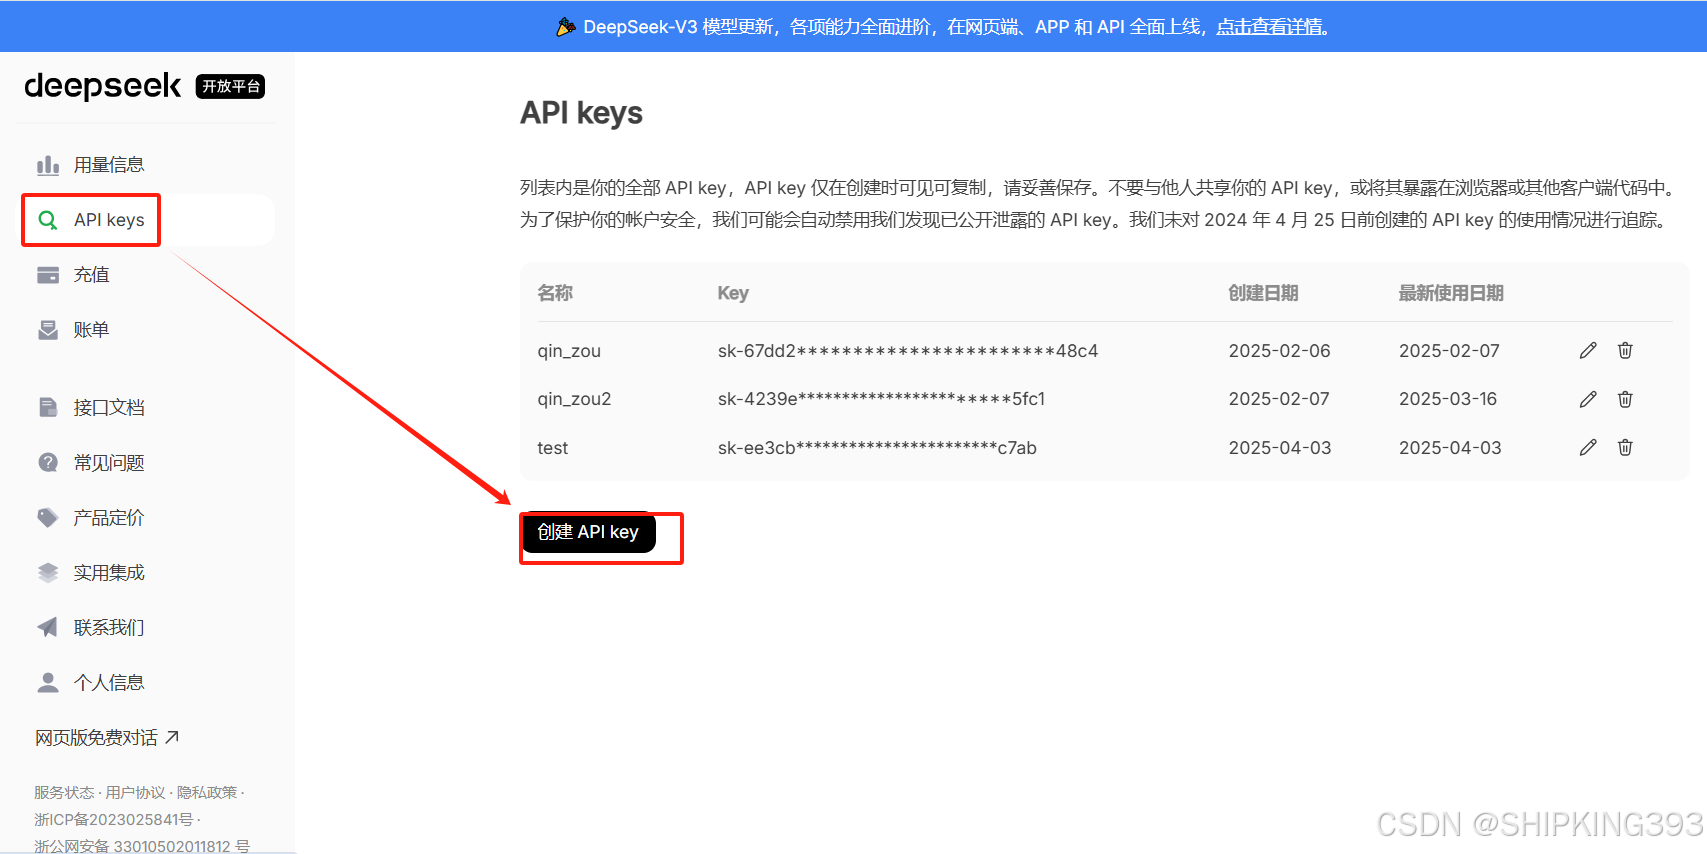The height and width of the screenshot is (854, 1707).
Task: Edit the qin_zou2 key name
Action: 1588,399
